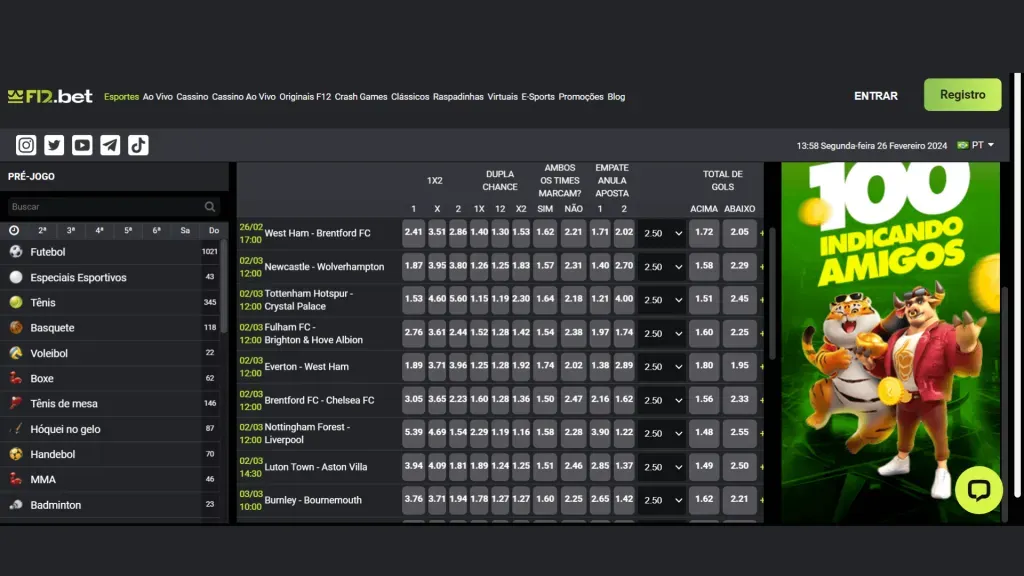
Task: Select ACIMA 1.56 for Brentford - Chelsea
Action: tap(704, 399)
